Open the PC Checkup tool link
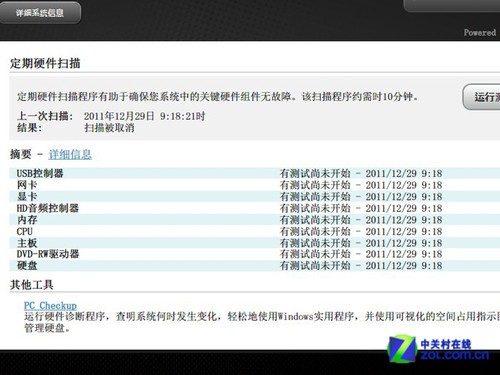This screenshot has width=500, height=375. [50, 305]
